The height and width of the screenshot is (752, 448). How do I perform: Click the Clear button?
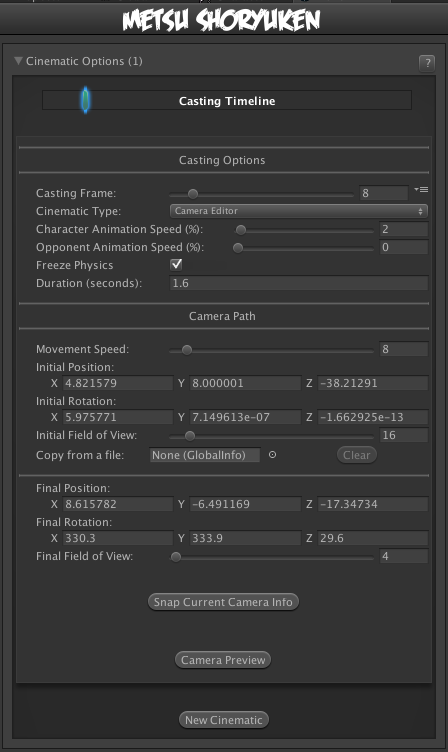(x=356, y=455)
